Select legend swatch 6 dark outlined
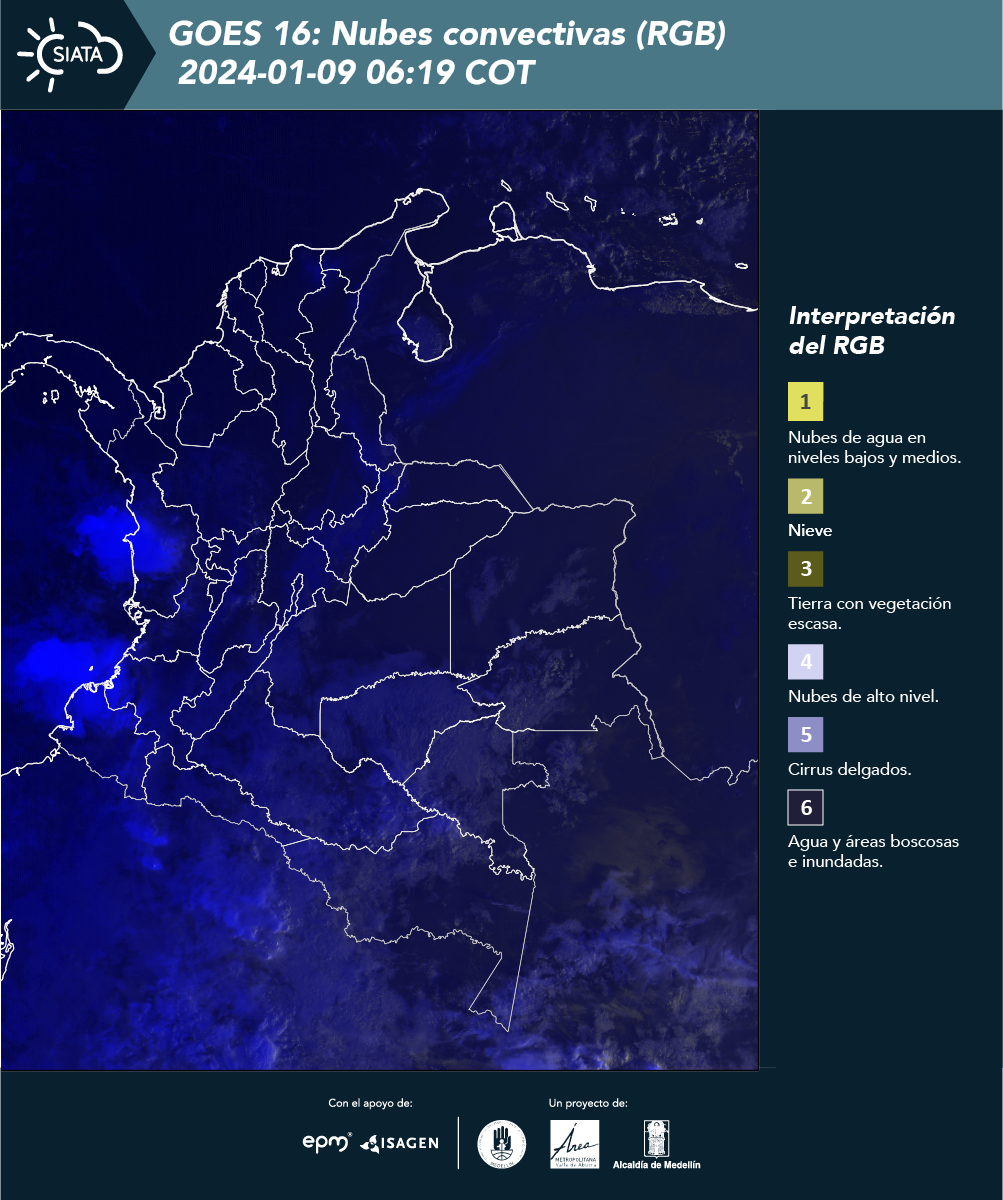 coord(805,807)
